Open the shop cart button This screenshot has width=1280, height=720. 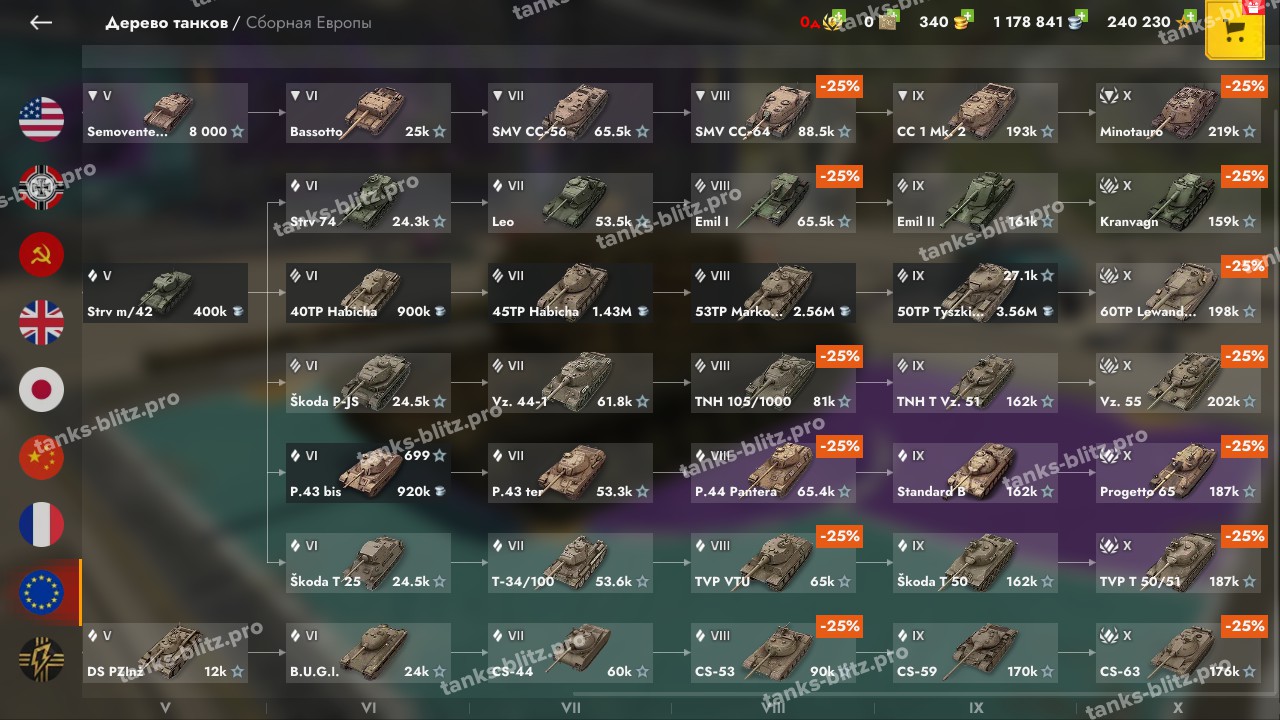(1235, 30)
